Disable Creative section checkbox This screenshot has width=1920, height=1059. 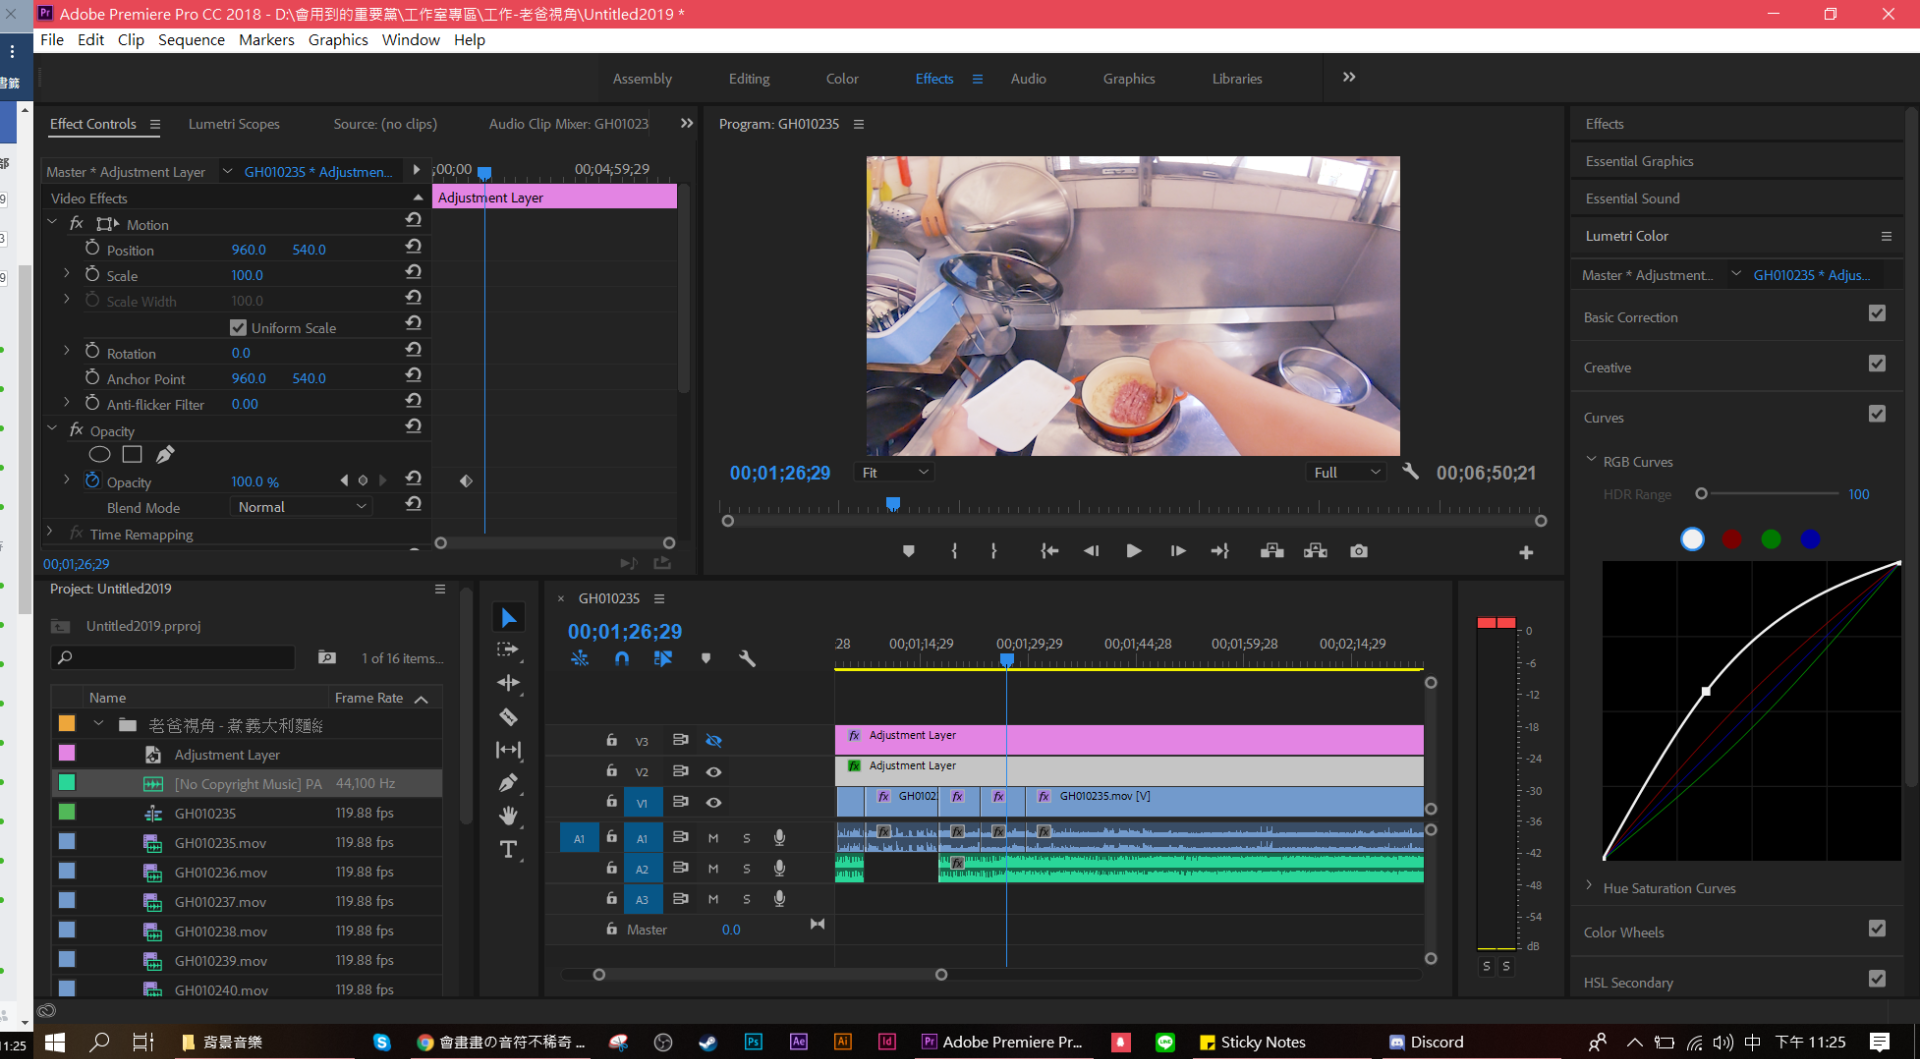pos(1877,363)
